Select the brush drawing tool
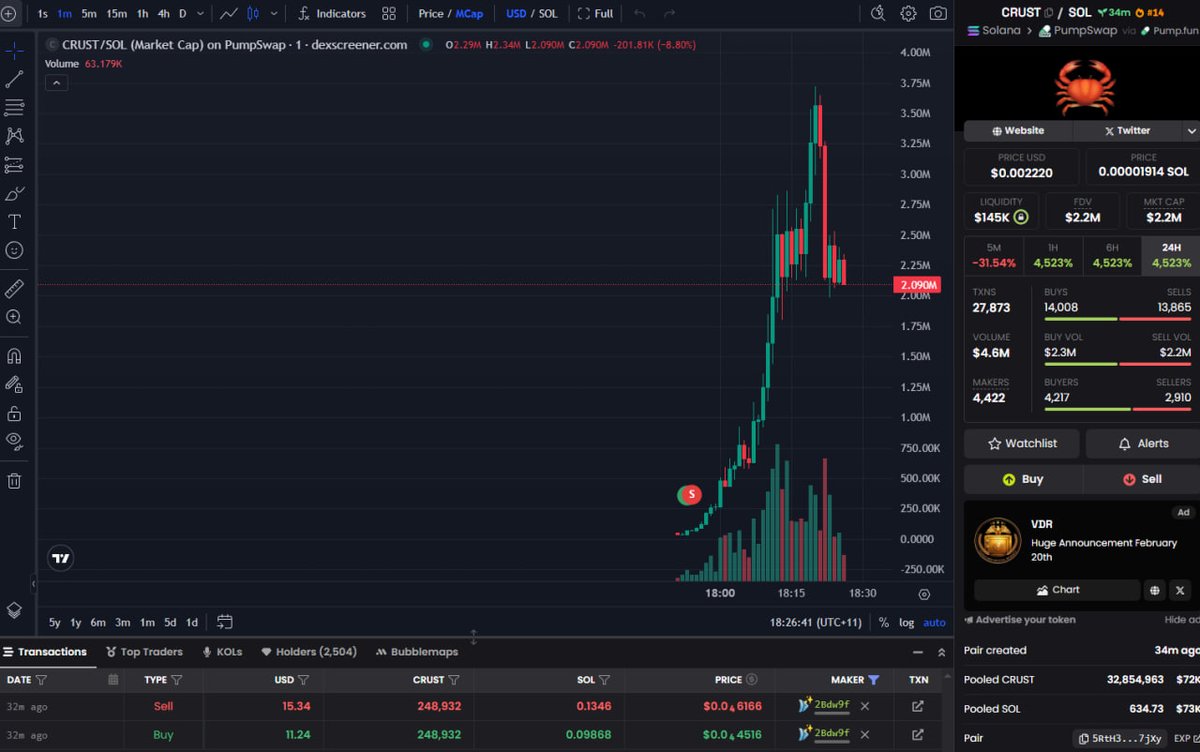Screen dimensions: 1200x752 tap(14, 194)
